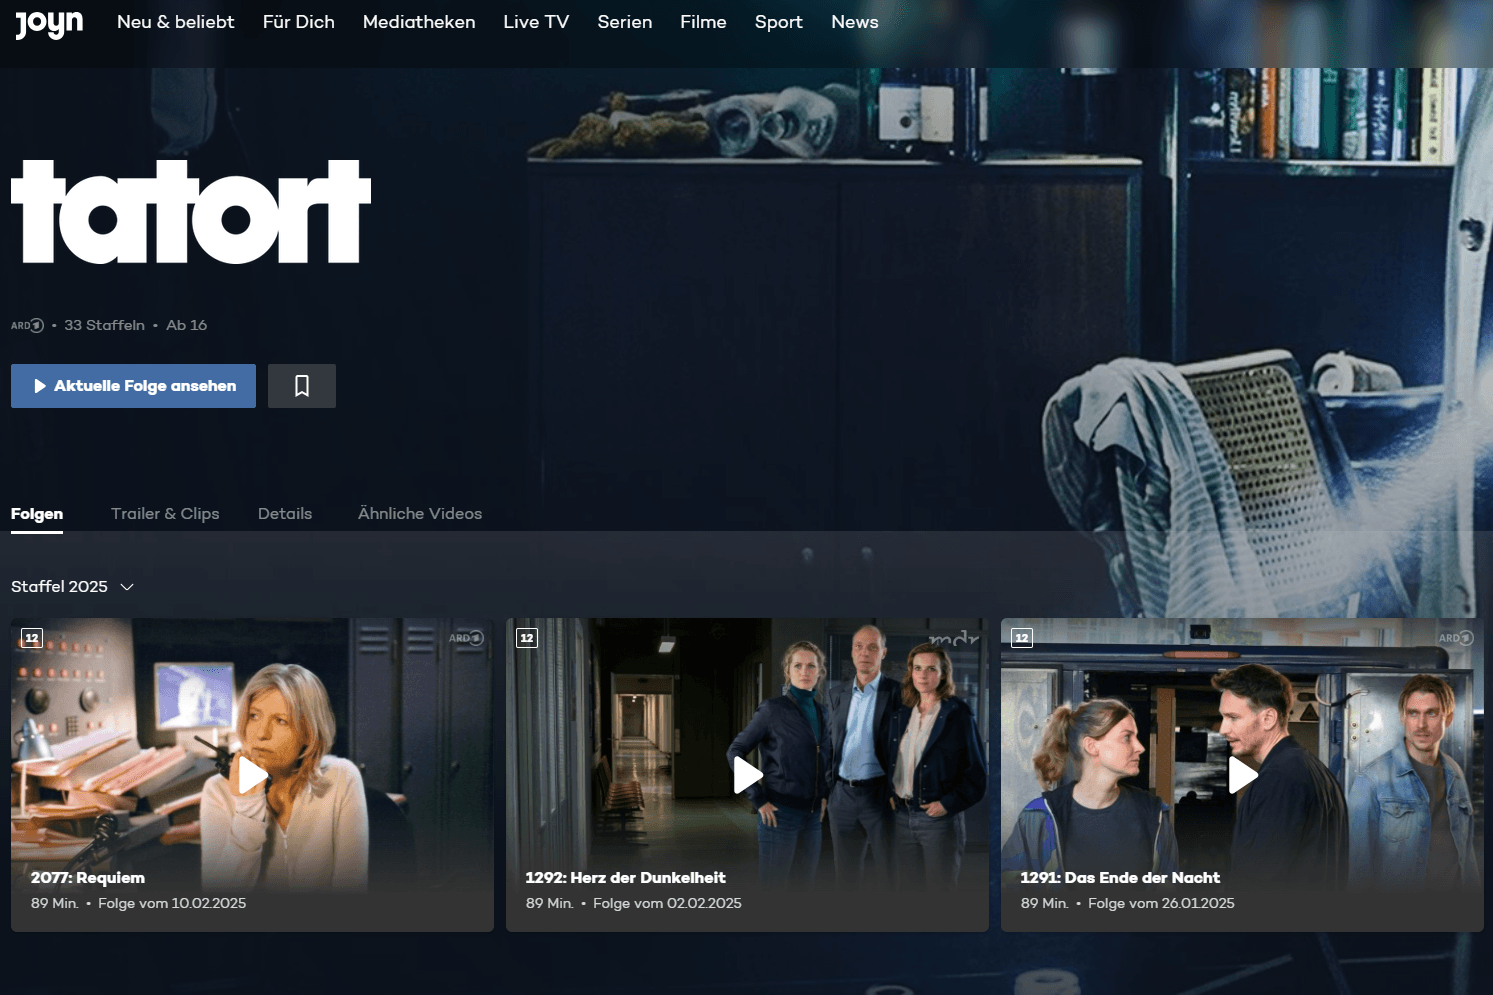Select Live TV in the navigation

[x=536, y=22]
